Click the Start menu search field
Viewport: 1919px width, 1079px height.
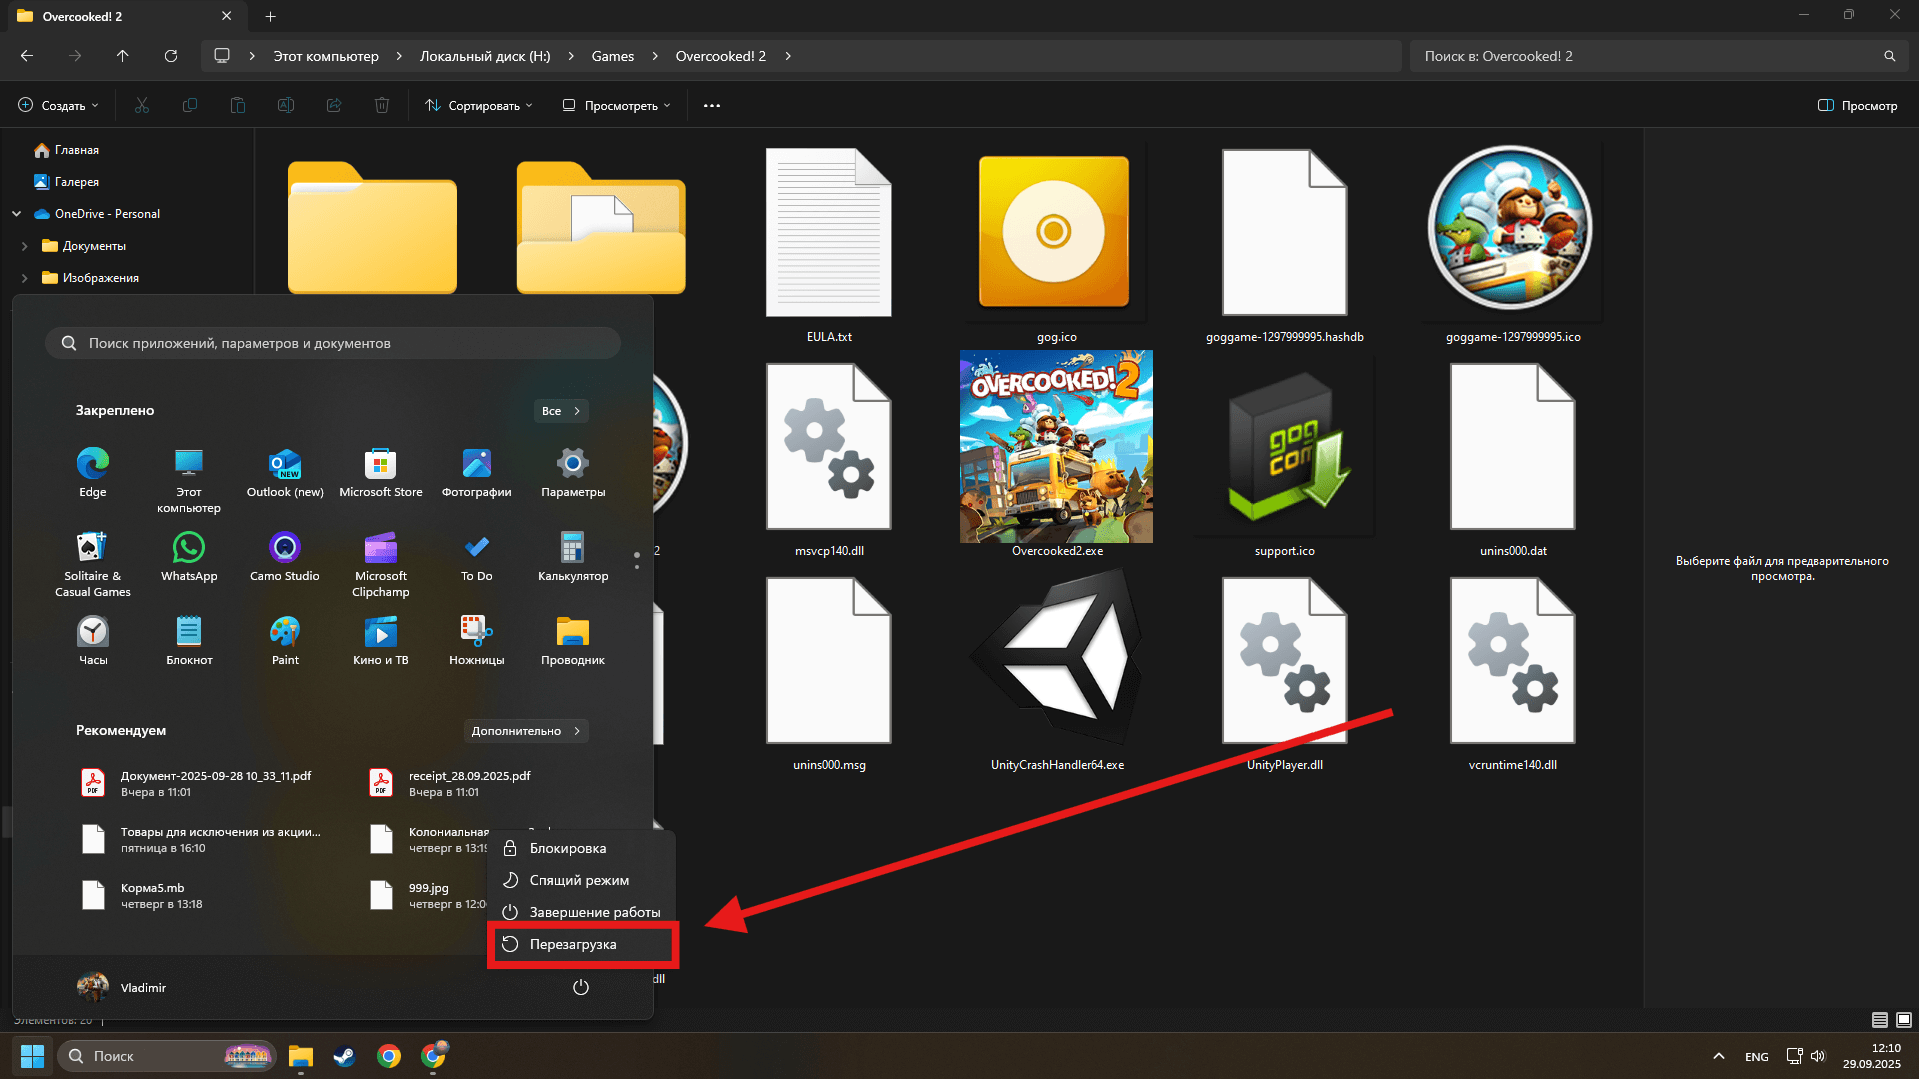click(333, 343)
